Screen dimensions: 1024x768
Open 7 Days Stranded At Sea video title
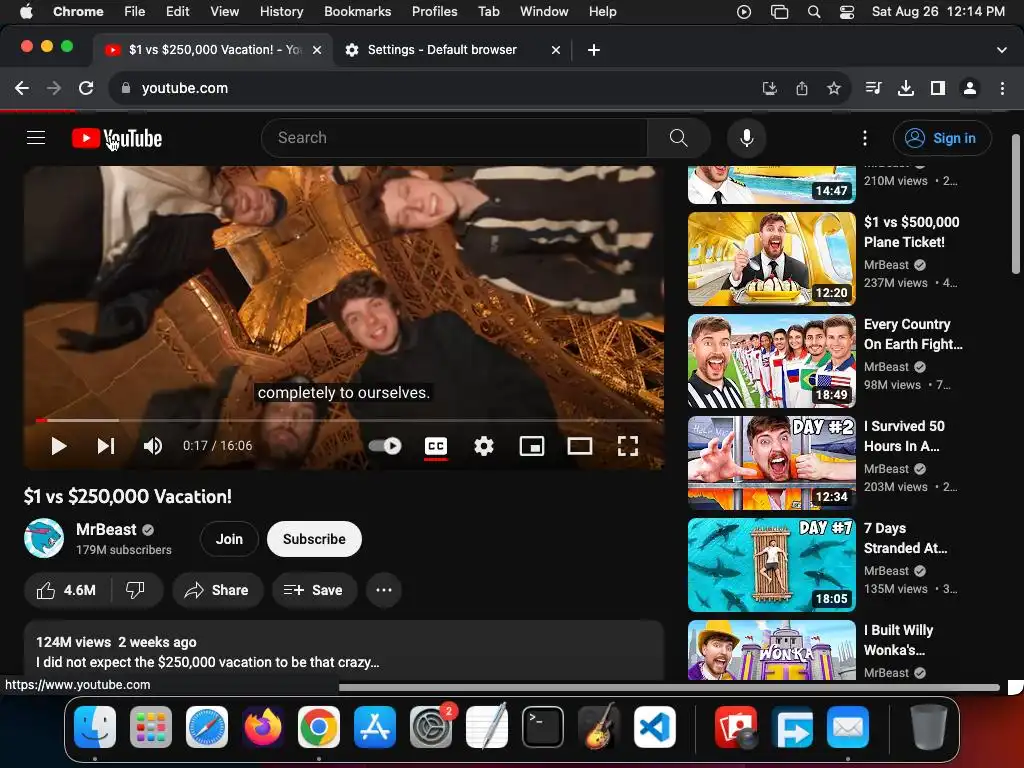905,538
